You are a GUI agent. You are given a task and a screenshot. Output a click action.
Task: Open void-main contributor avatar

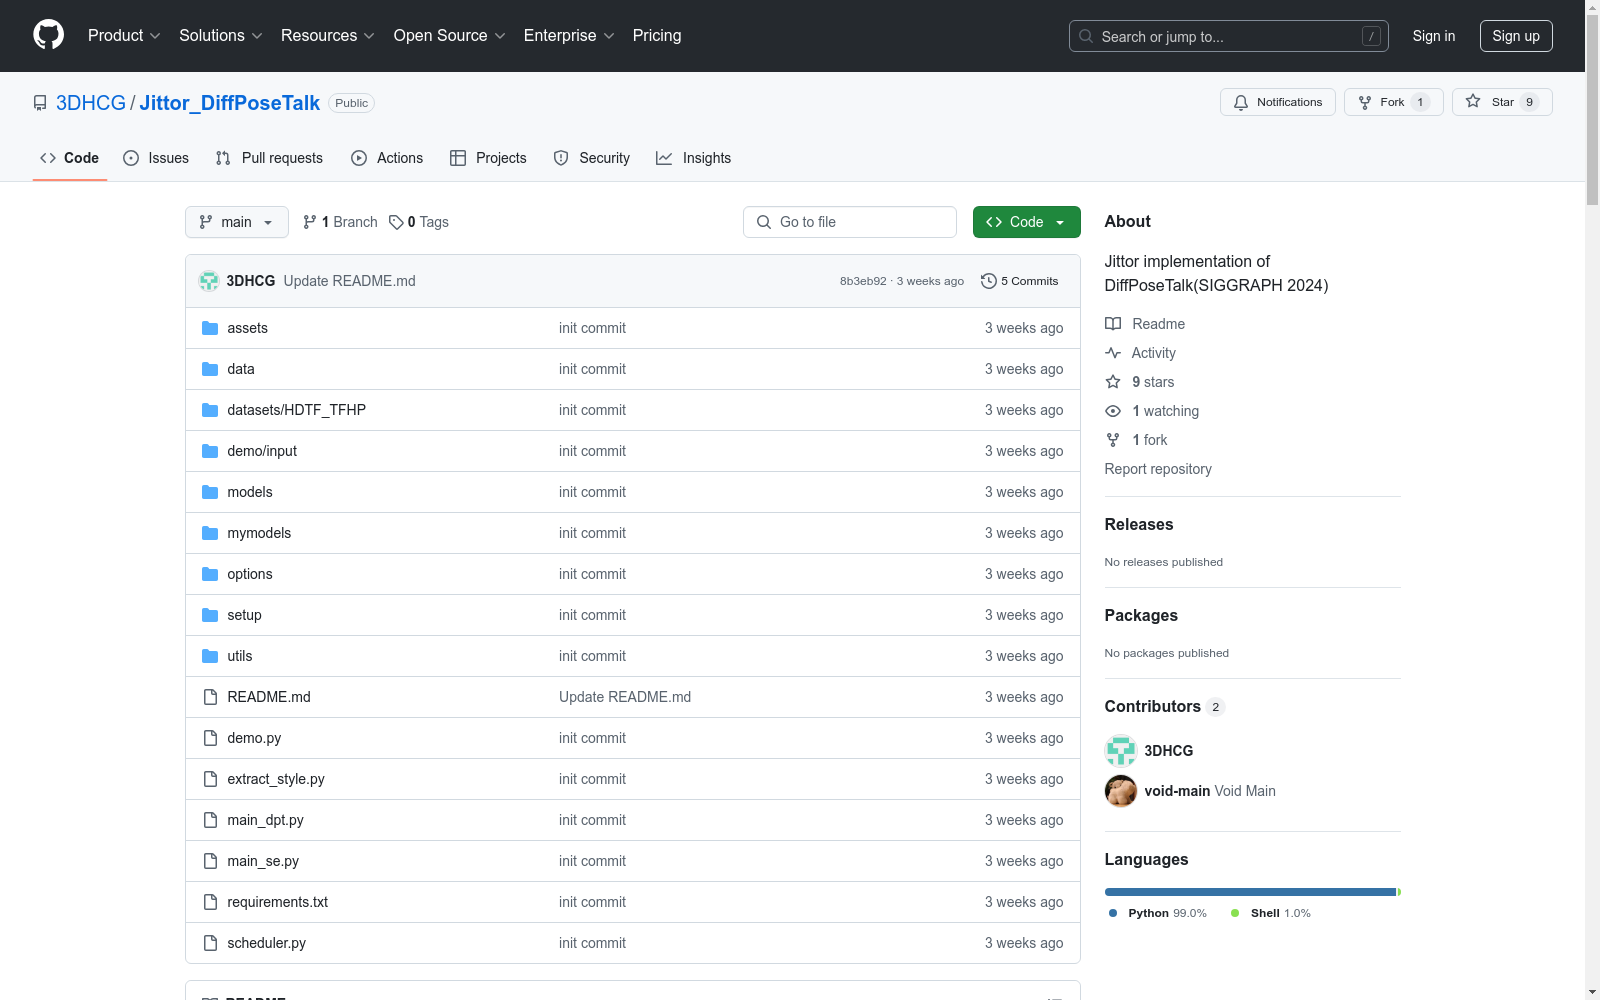[1121, 791]
